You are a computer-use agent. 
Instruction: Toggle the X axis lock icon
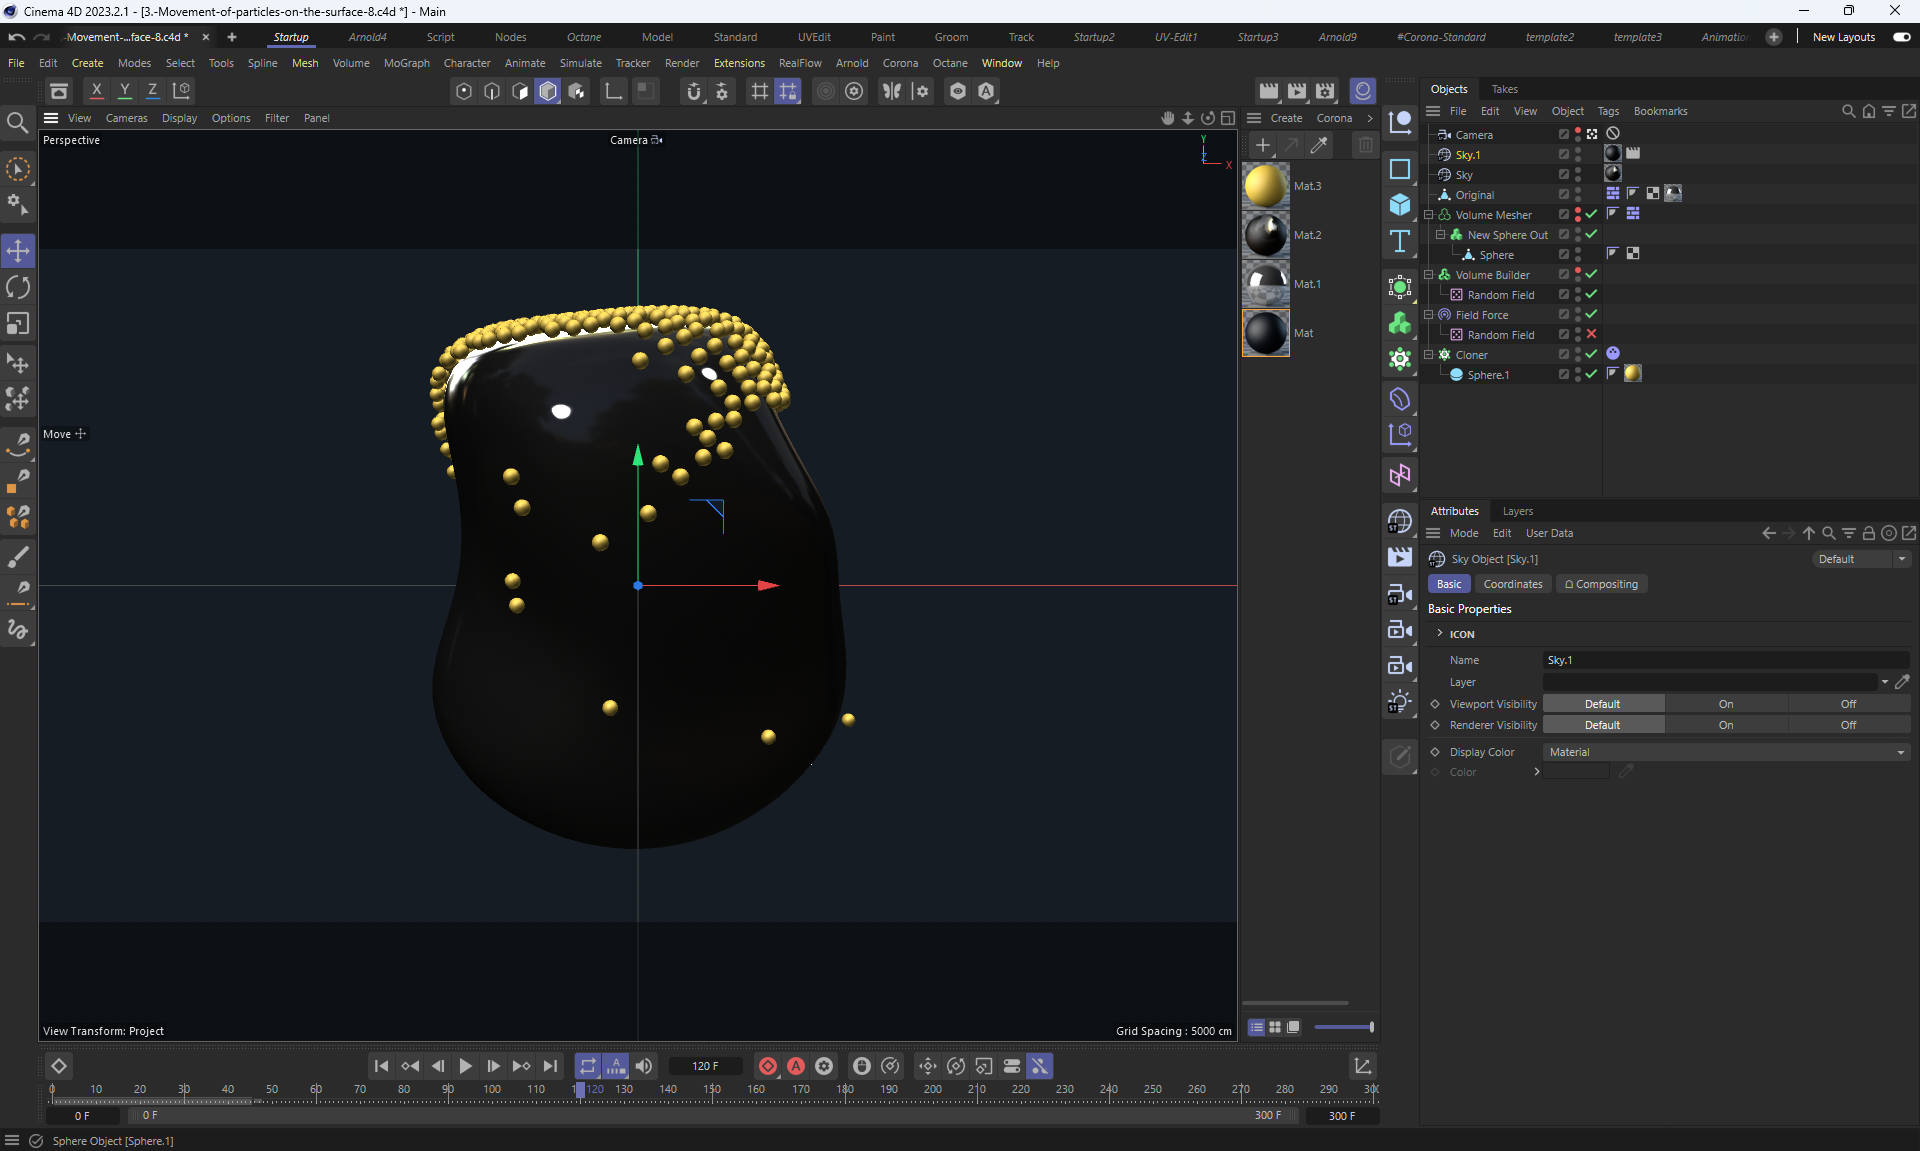(x=97, y=91)
